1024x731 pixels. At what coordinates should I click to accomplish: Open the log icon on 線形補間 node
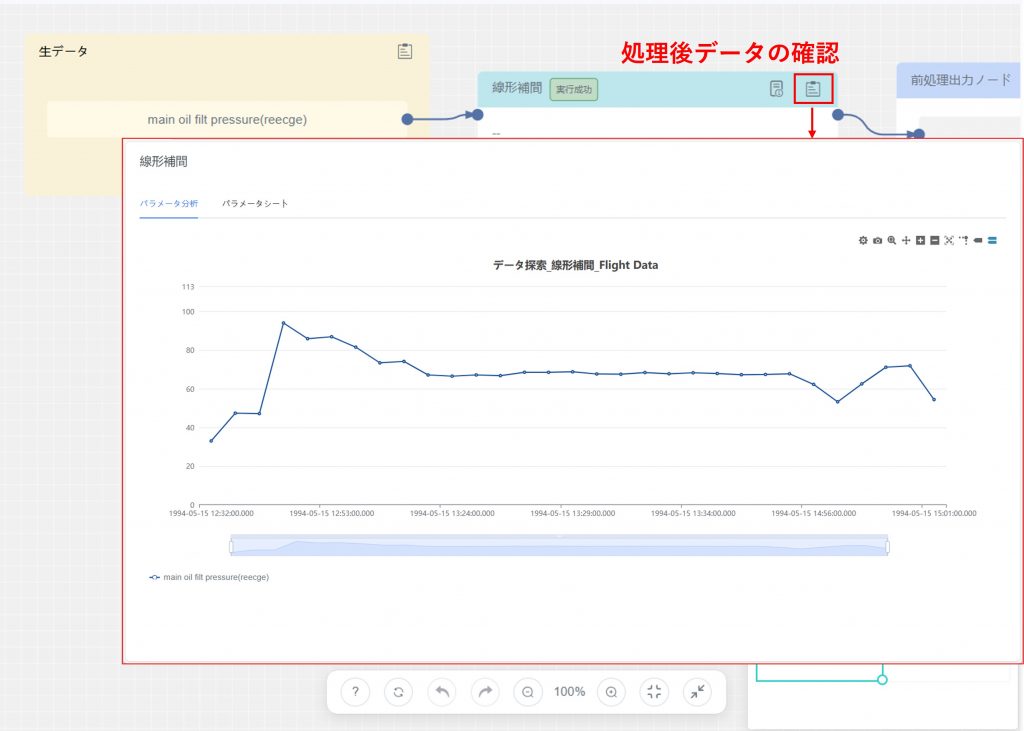pyautogui.click(x=776, y=89)
